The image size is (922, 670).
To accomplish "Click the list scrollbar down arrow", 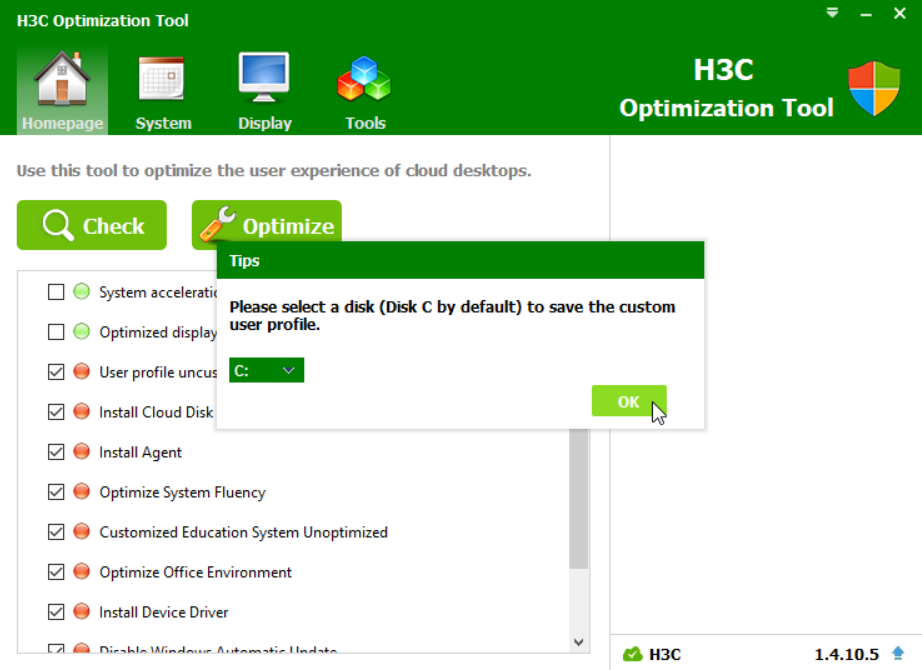I will [x=579, y=642].
